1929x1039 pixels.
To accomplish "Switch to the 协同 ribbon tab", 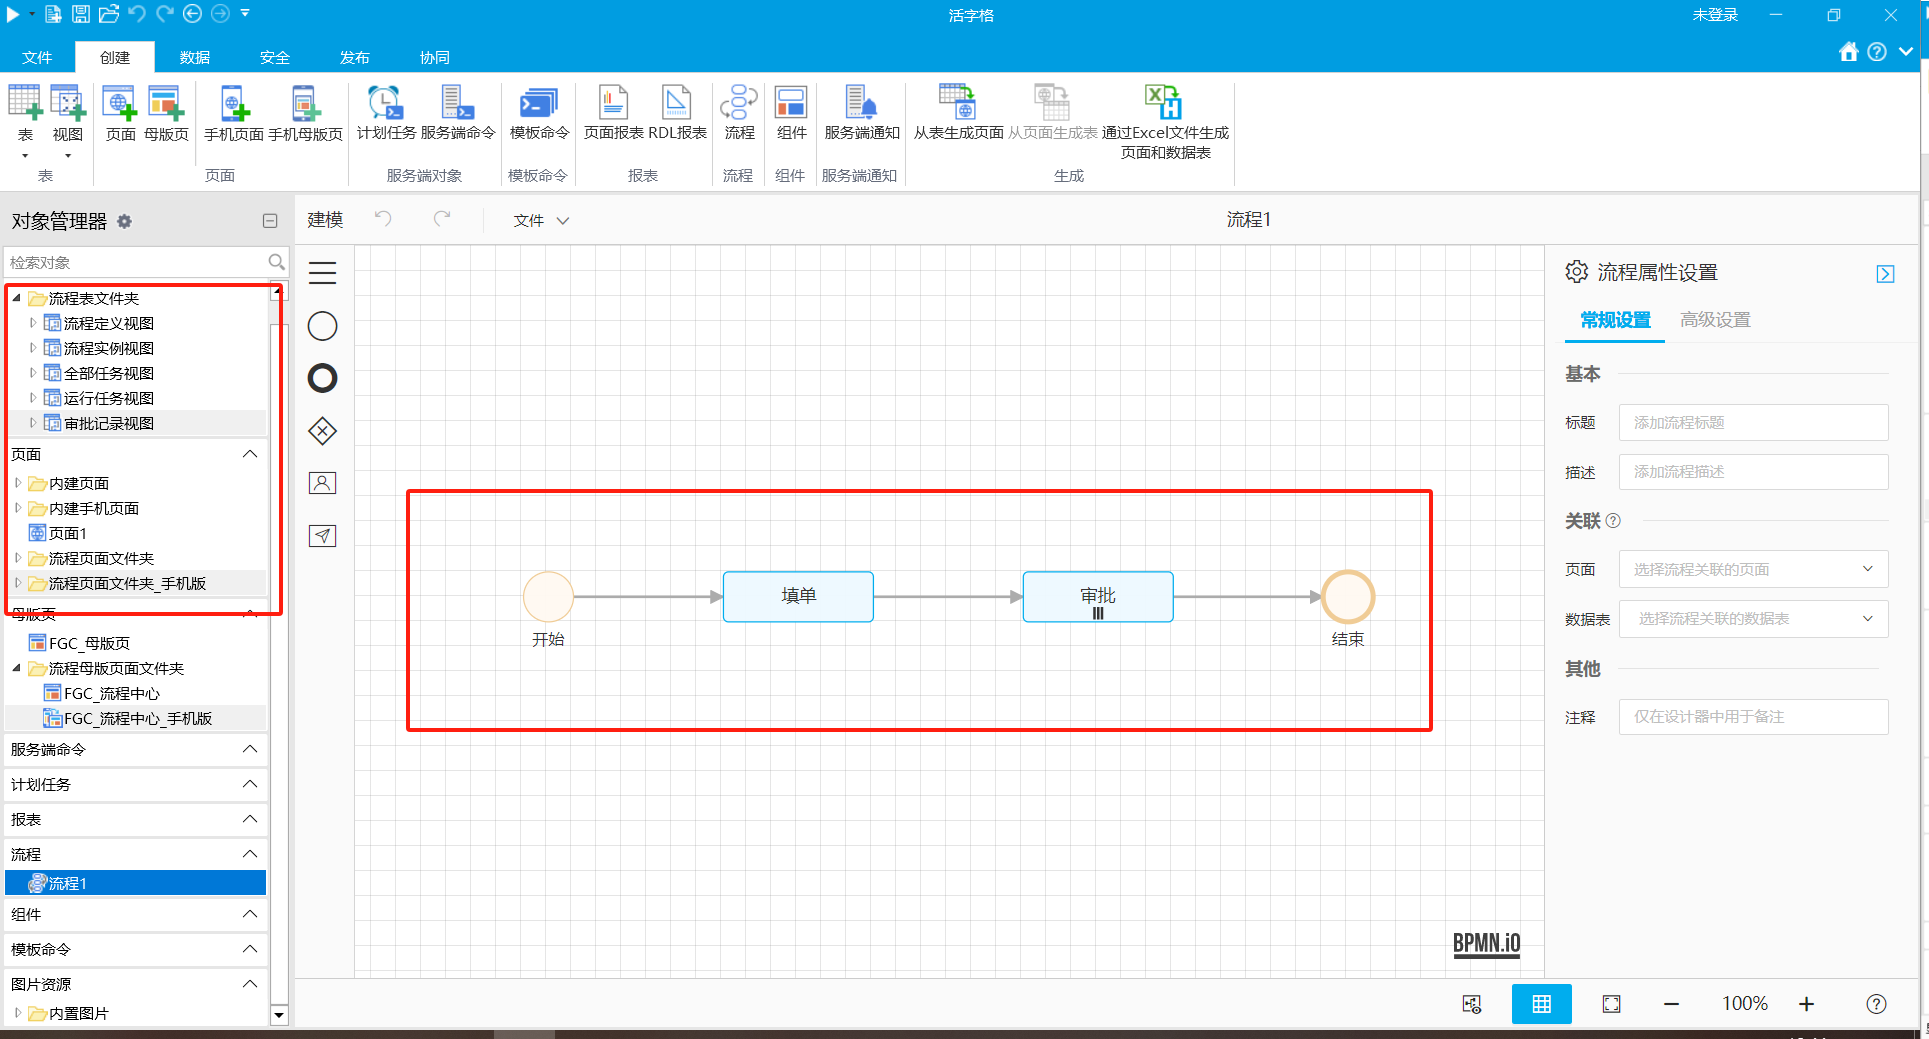I will [x=435, y=57].
